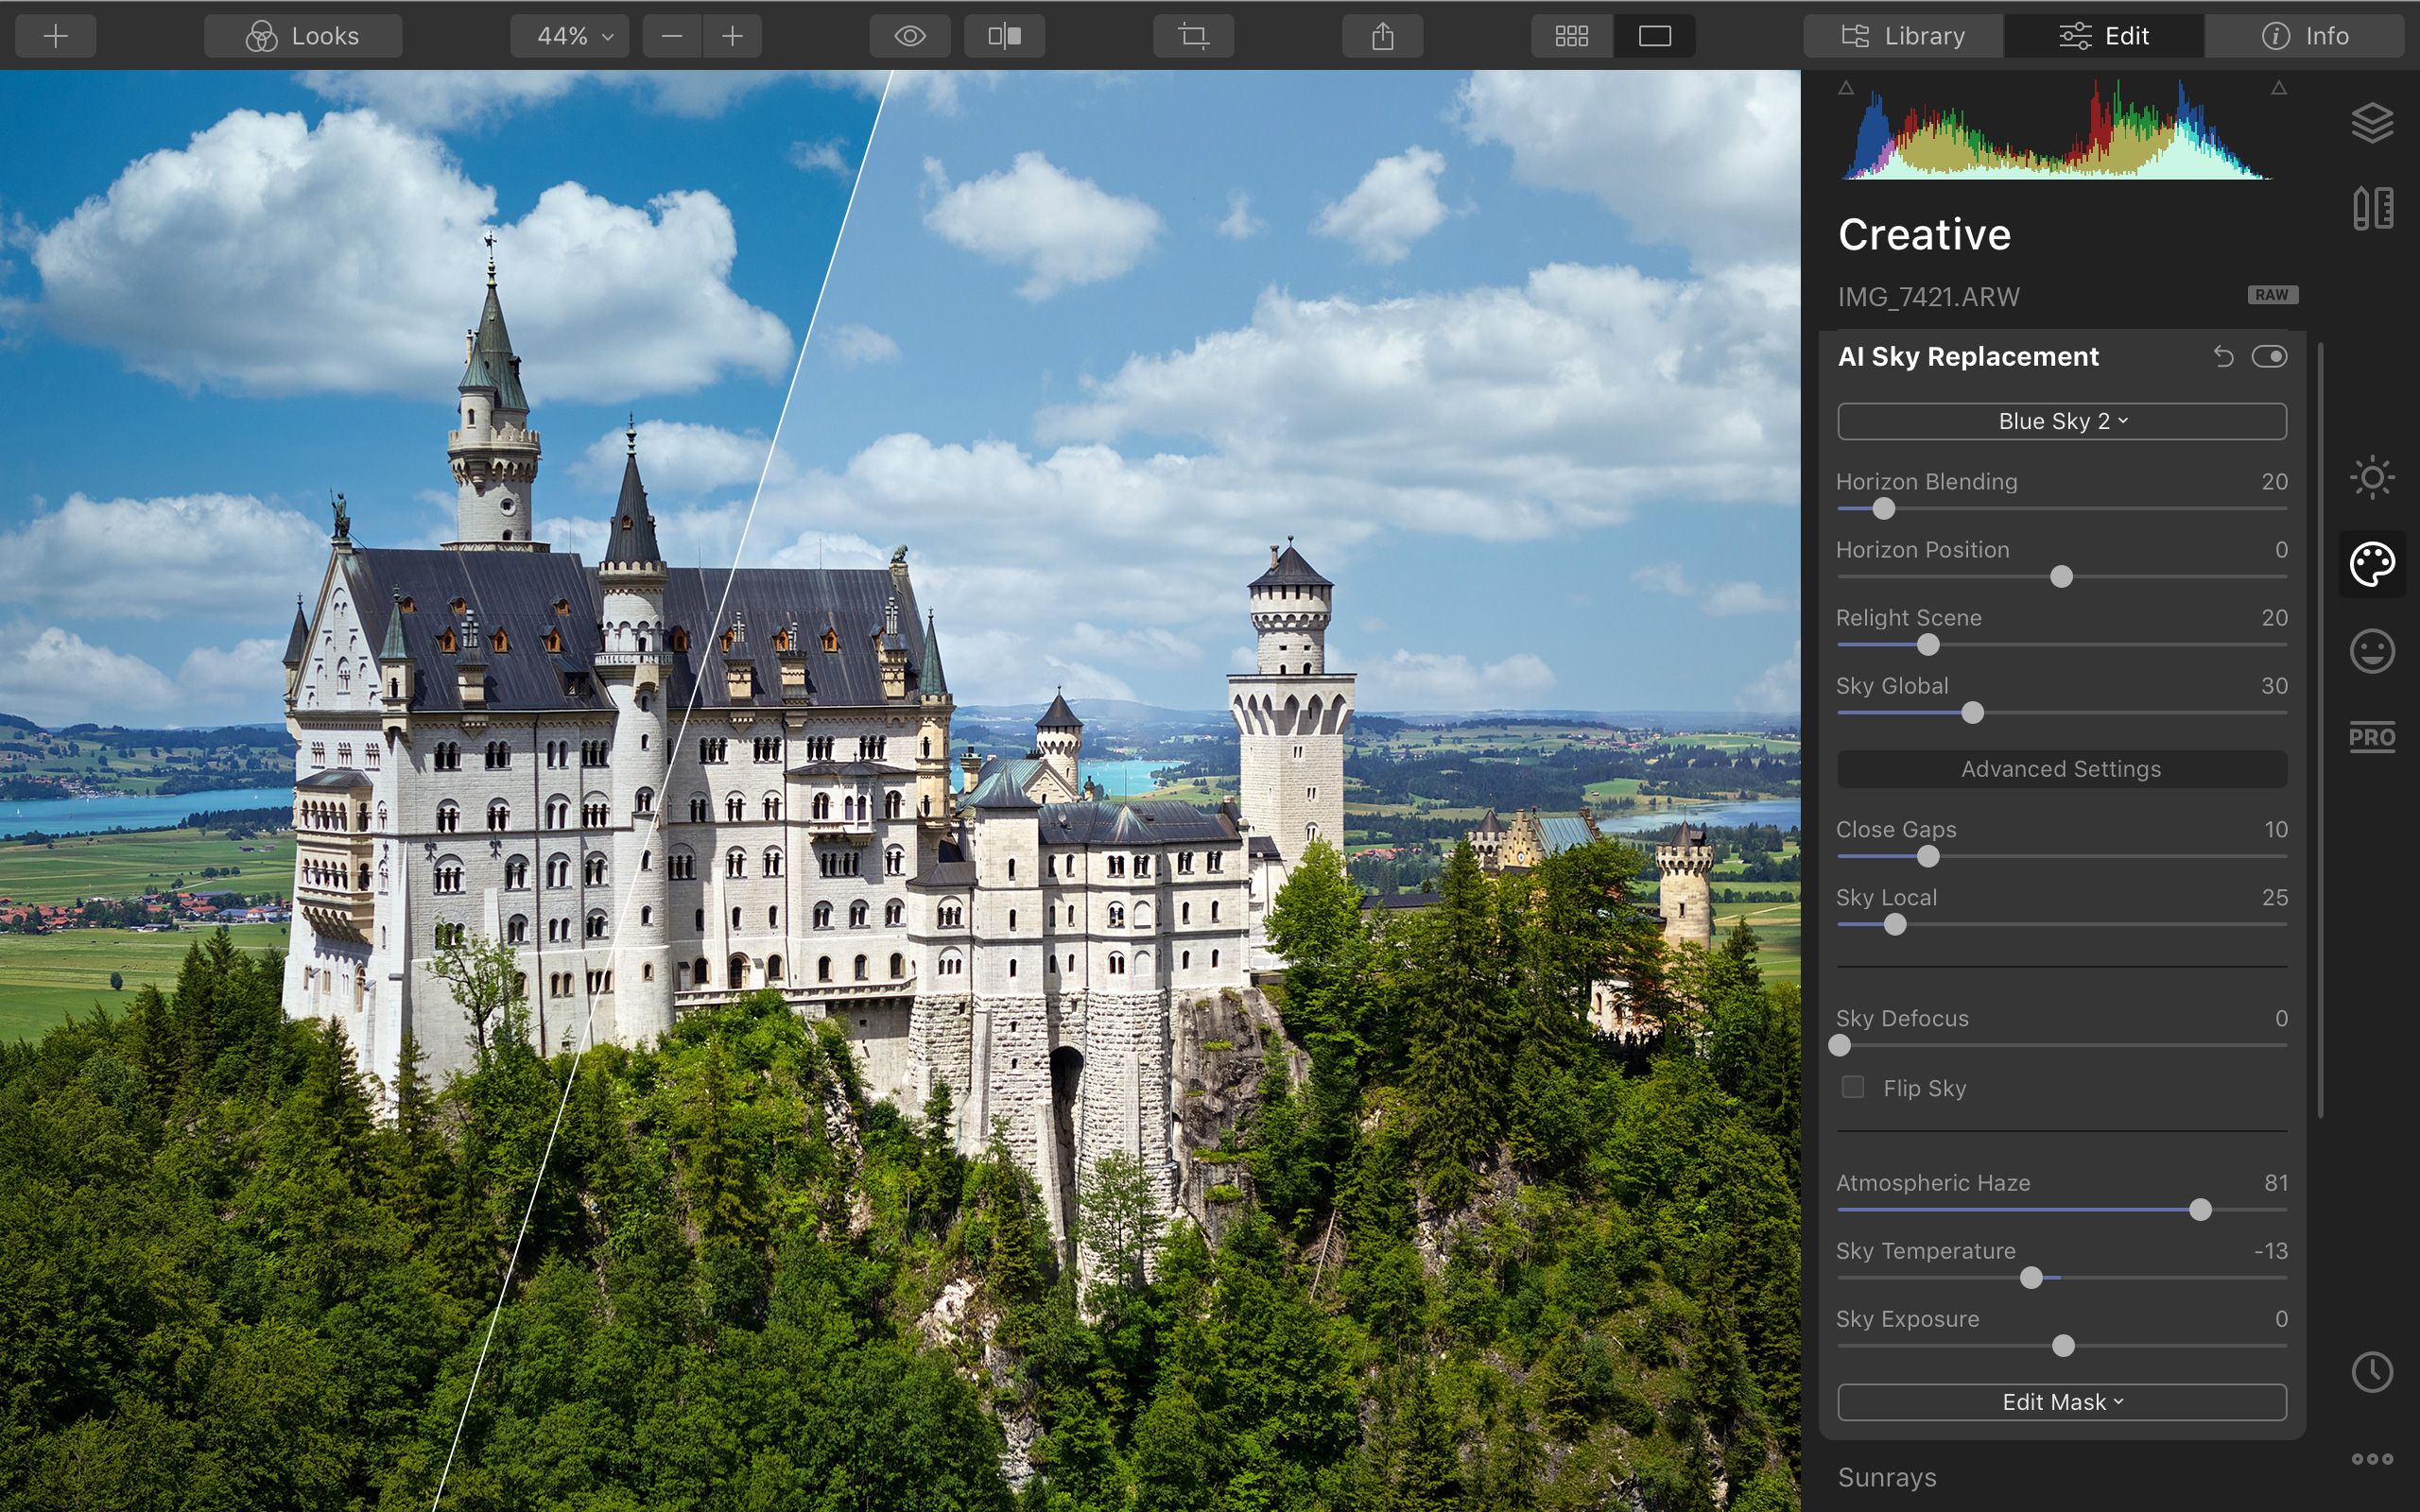The width and height of the screenshot is (2420, 1512).
Task: Click the plus add image button
Action: [56, 36]
